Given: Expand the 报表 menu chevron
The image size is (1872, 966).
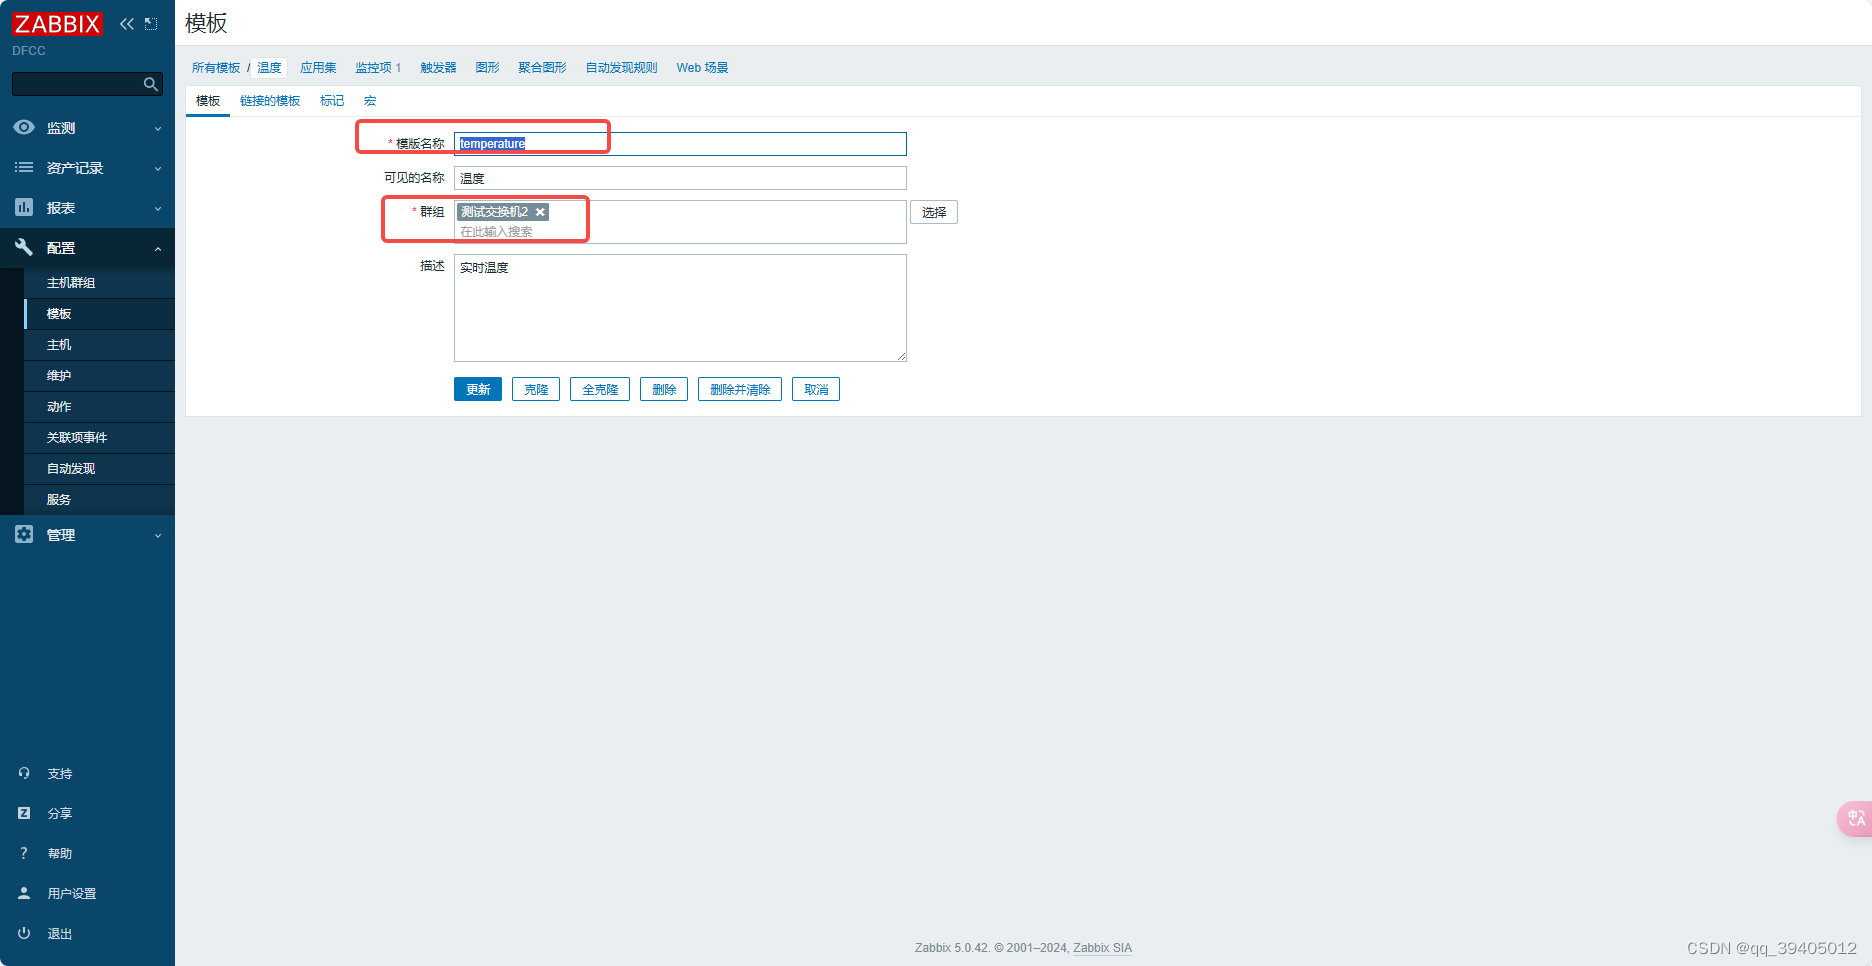Looking at the screenshot, I should pos(158,208).
